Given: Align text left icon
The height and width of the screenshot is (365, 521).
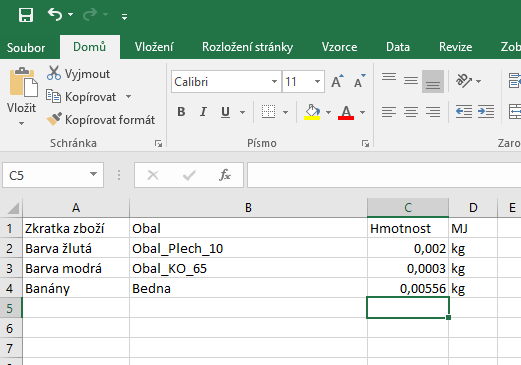Looking at the screenshot, I should click(x=389, y=112).
